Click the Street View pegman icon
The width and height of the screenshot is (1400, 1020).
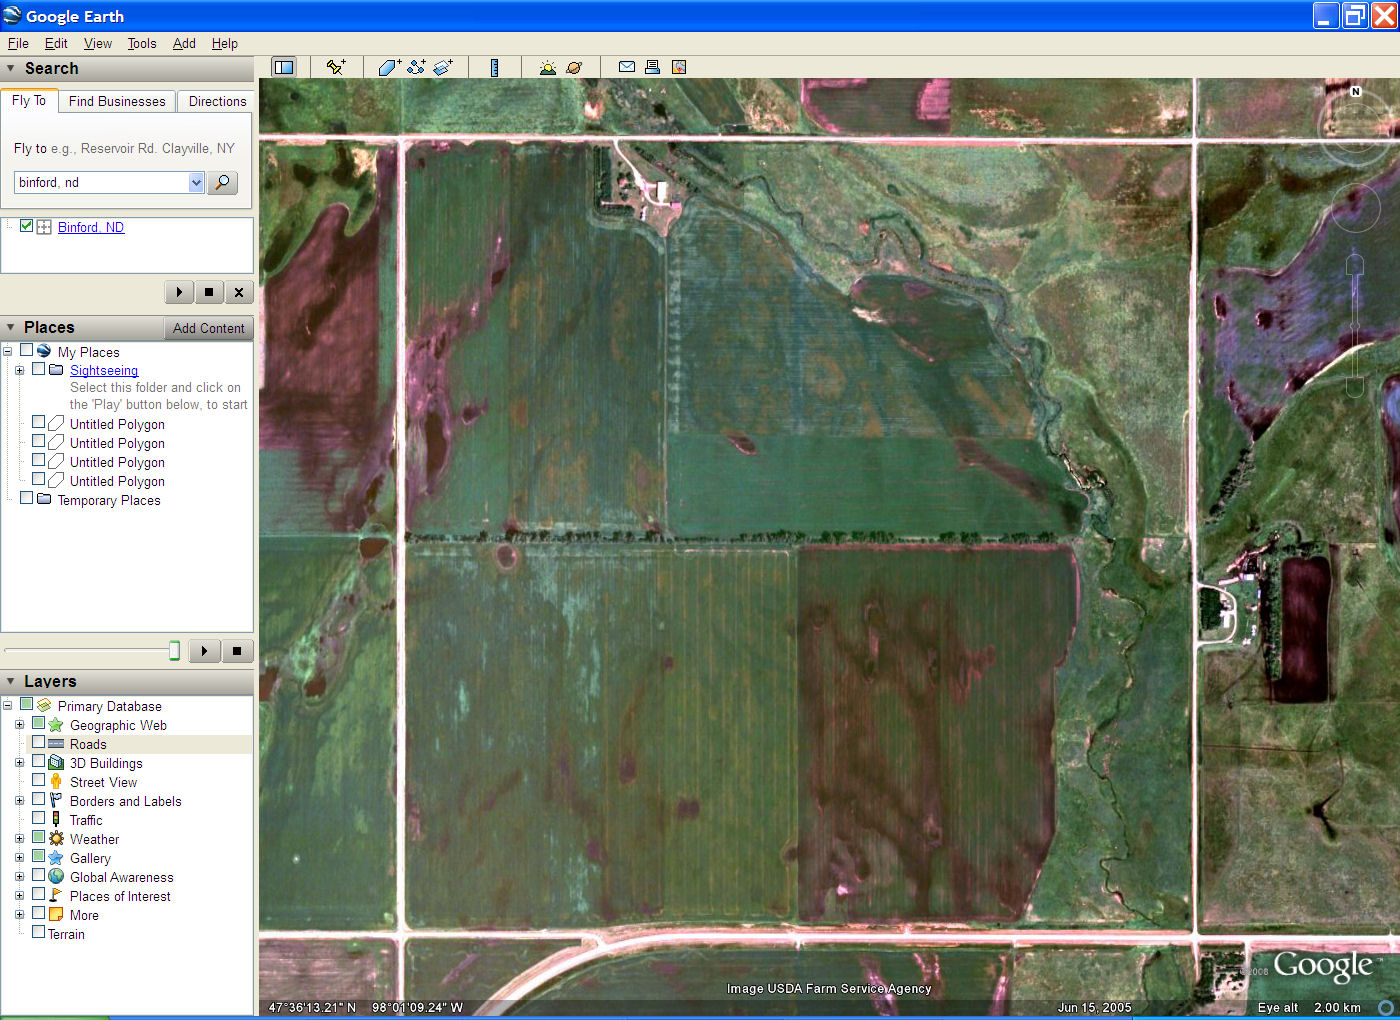point(56,782)
